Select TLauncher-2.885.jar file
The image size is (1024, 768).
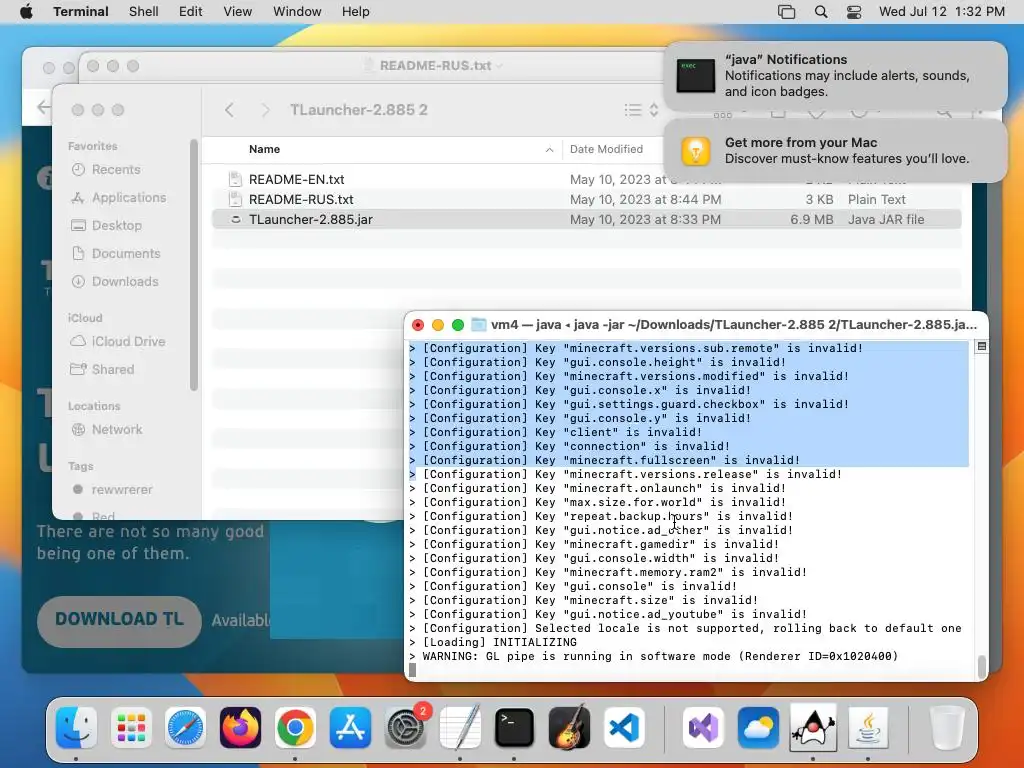[x=586, y=219]
